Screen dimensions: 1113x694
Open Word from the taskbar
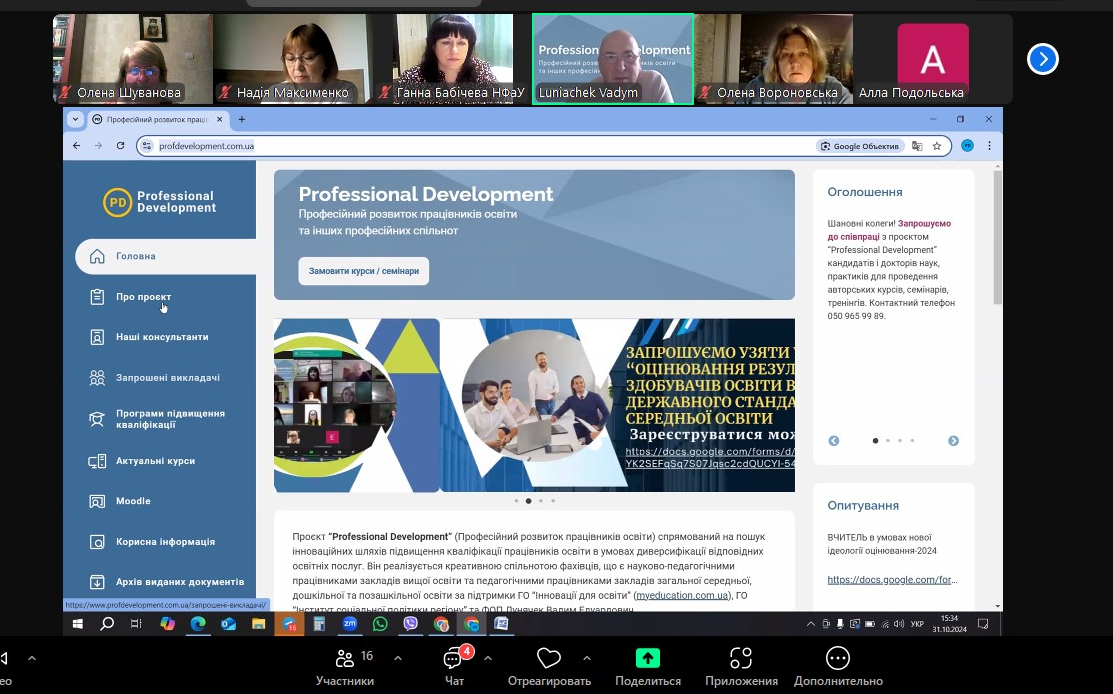[x=502, y=624]
